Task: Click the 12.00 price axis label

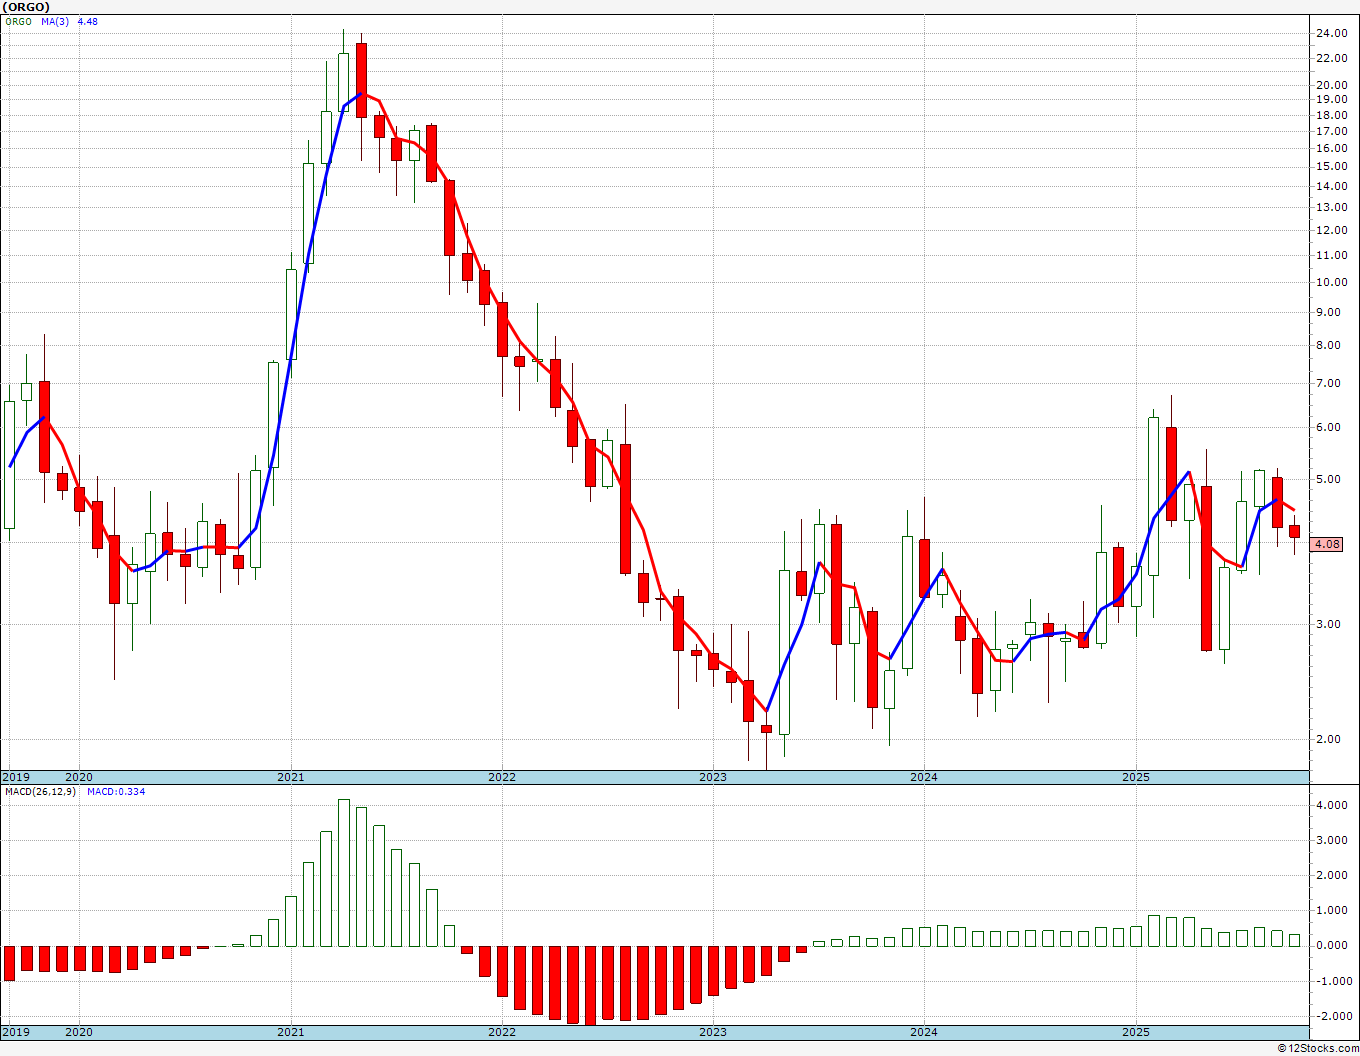Action: (1331, 230)
